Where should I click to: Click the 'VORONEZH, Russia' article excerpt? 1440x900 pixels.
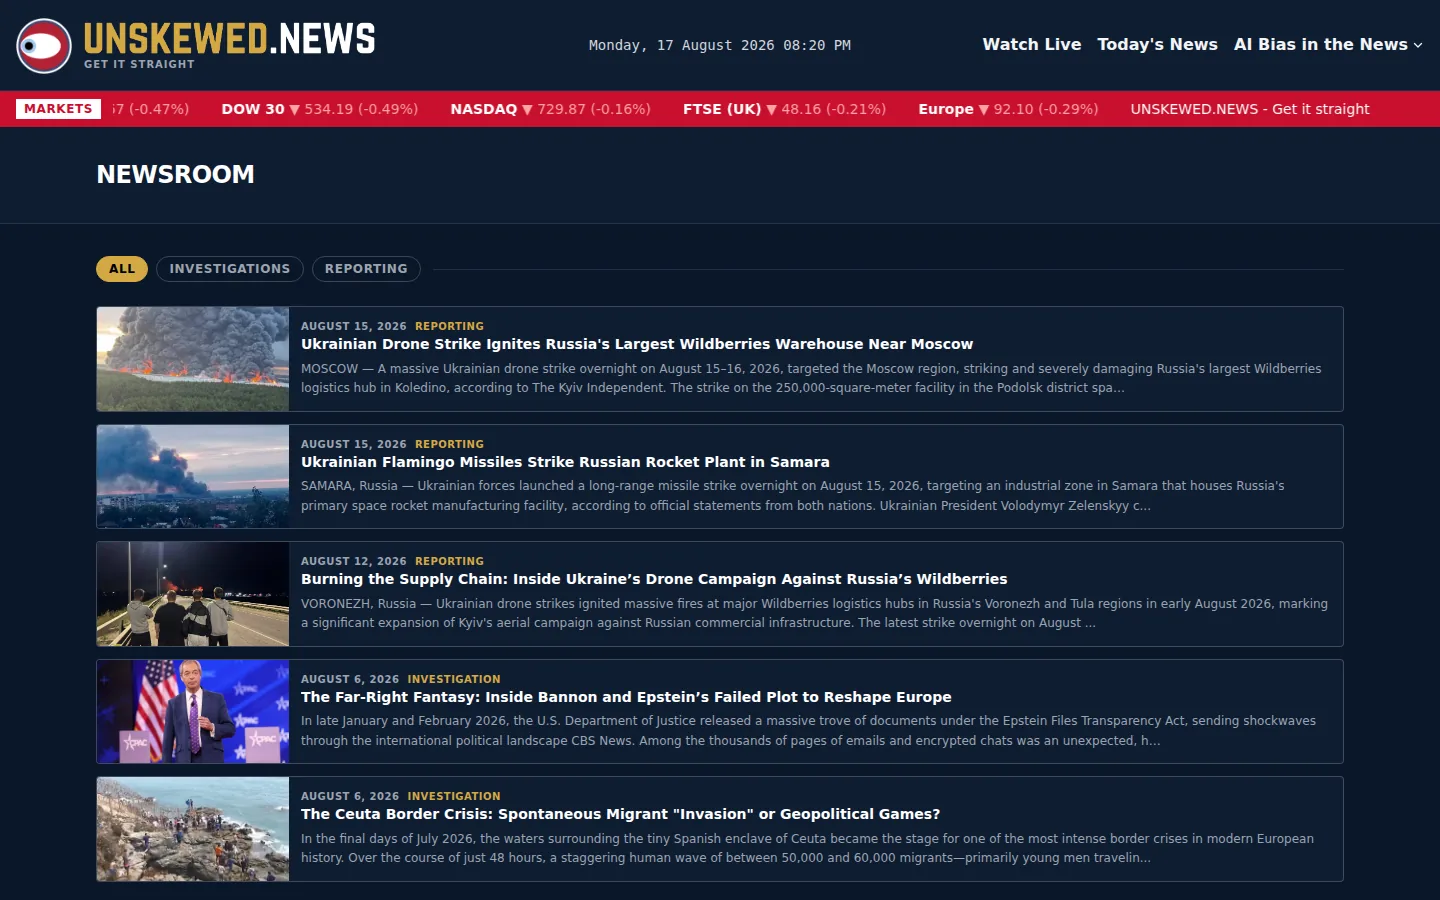pyautogui.click(x=814, y=613)
